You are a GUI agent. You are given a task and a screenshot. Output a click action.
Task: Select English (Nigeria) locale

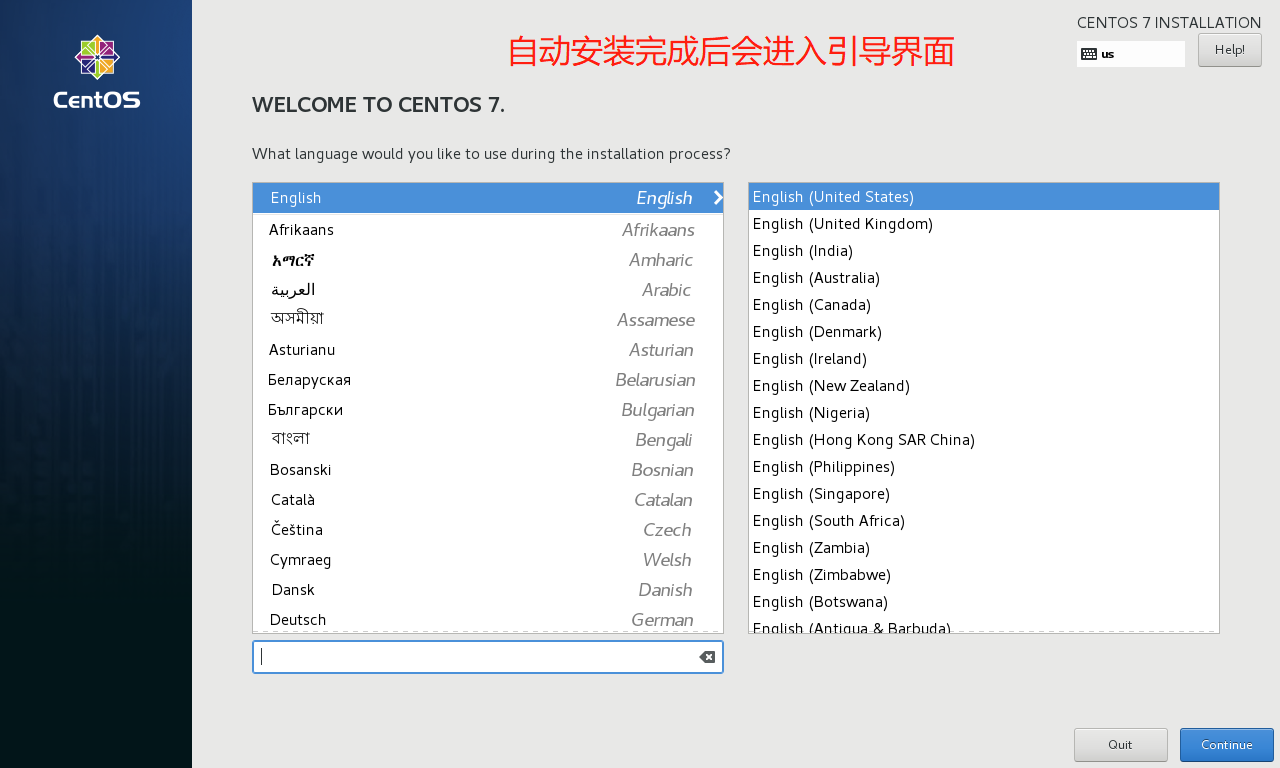(x=984, y=413)
